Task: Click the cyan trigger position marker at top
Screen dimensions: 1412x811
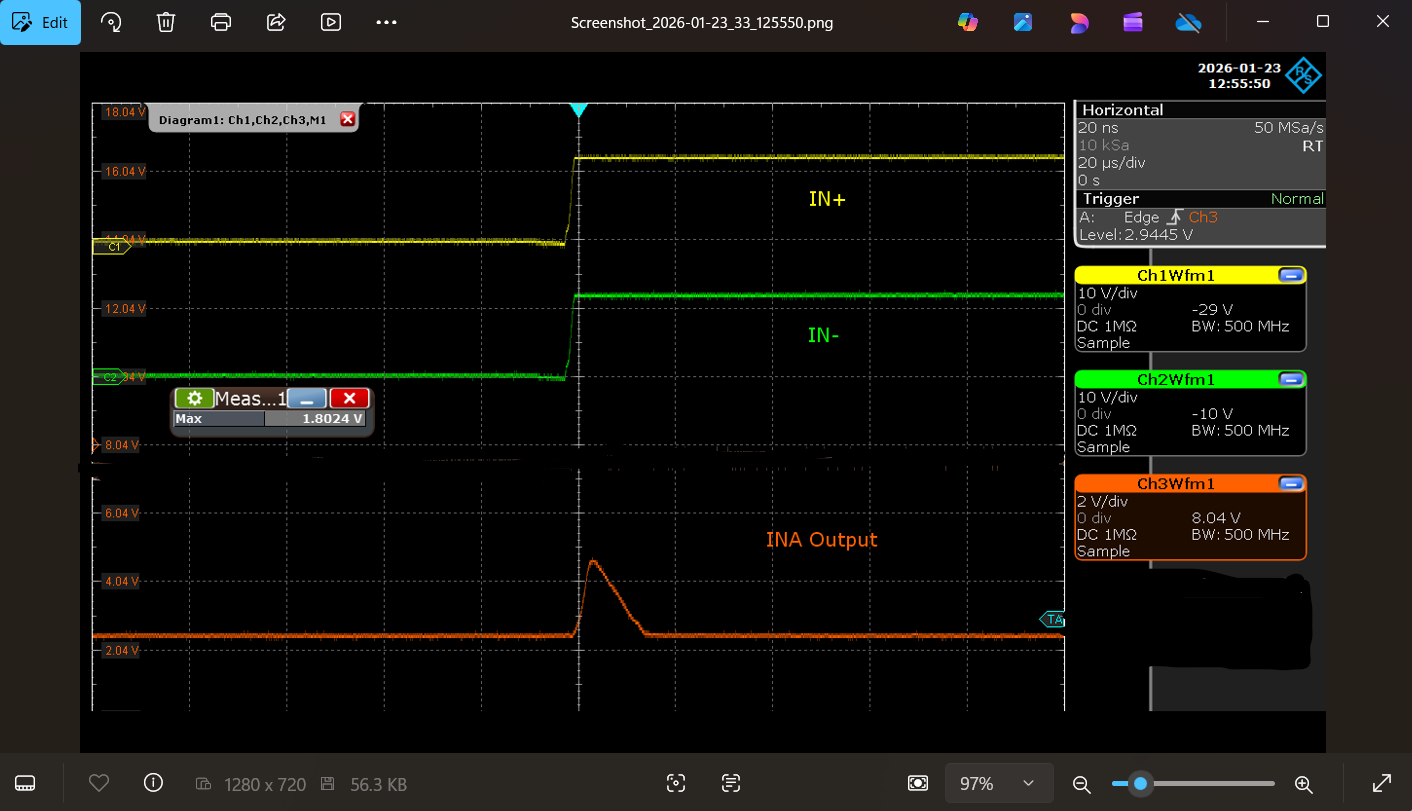Action: (578, 110)
